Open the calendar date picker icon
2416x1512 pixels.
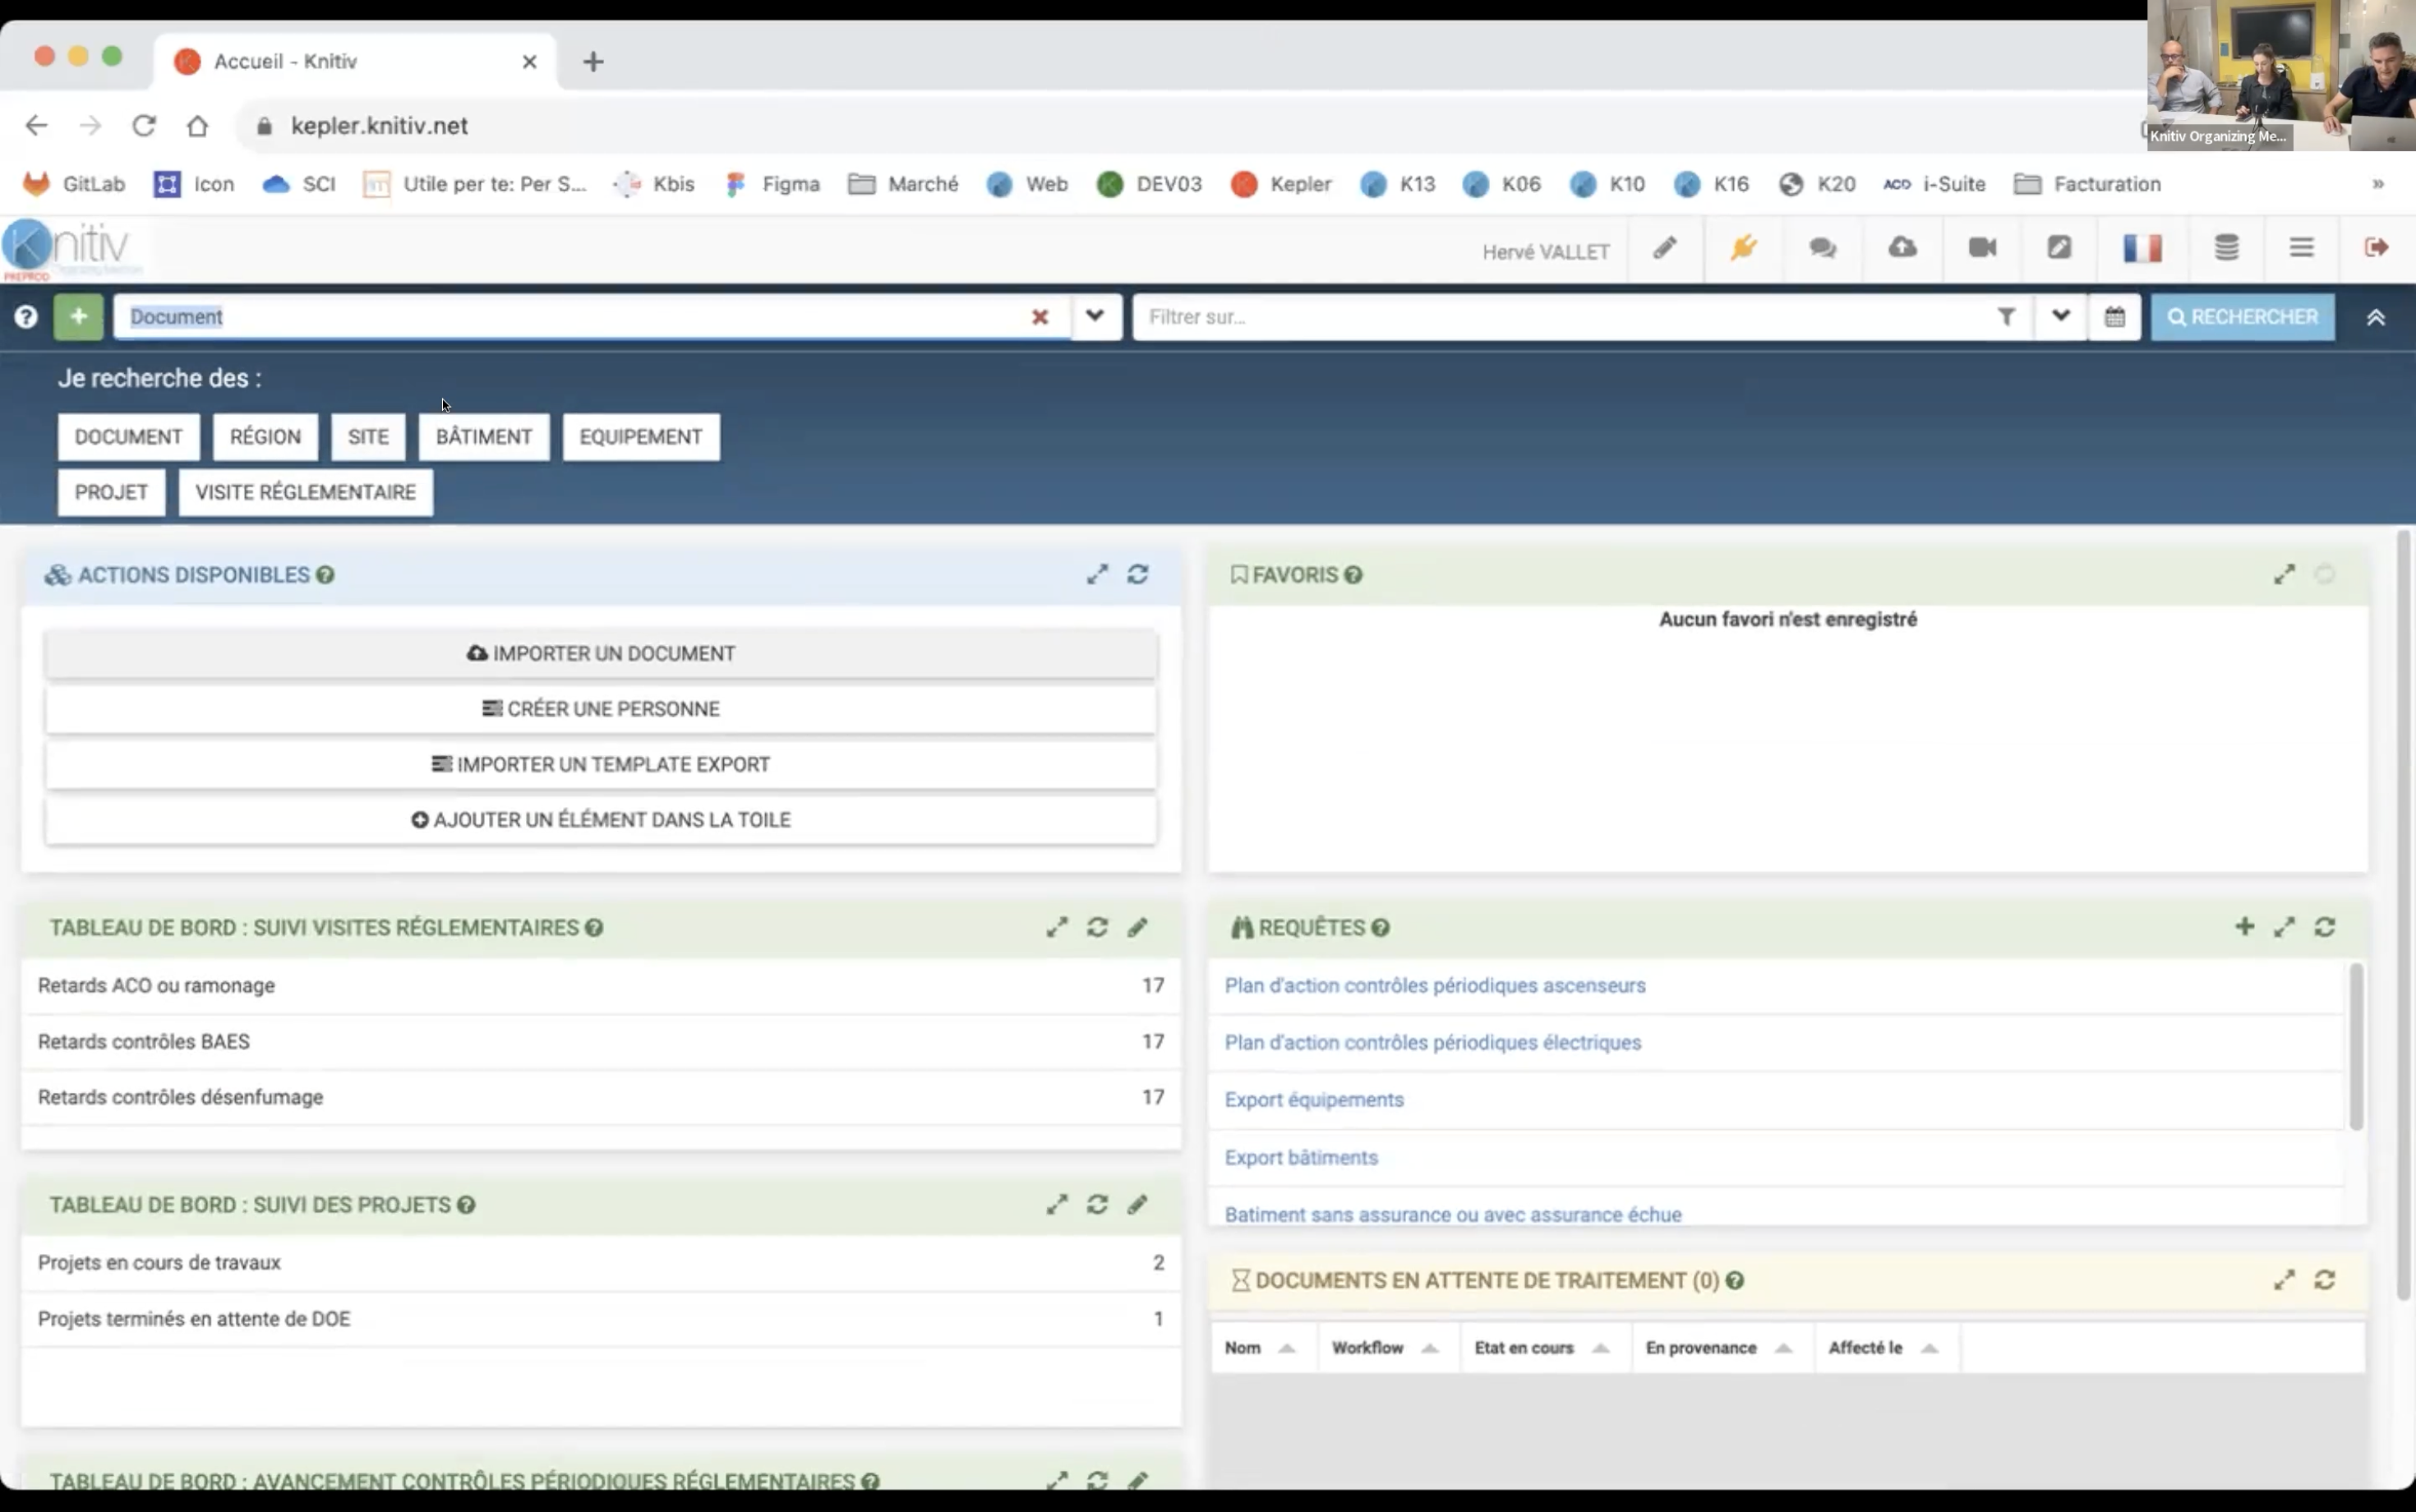pos(2114,317)
